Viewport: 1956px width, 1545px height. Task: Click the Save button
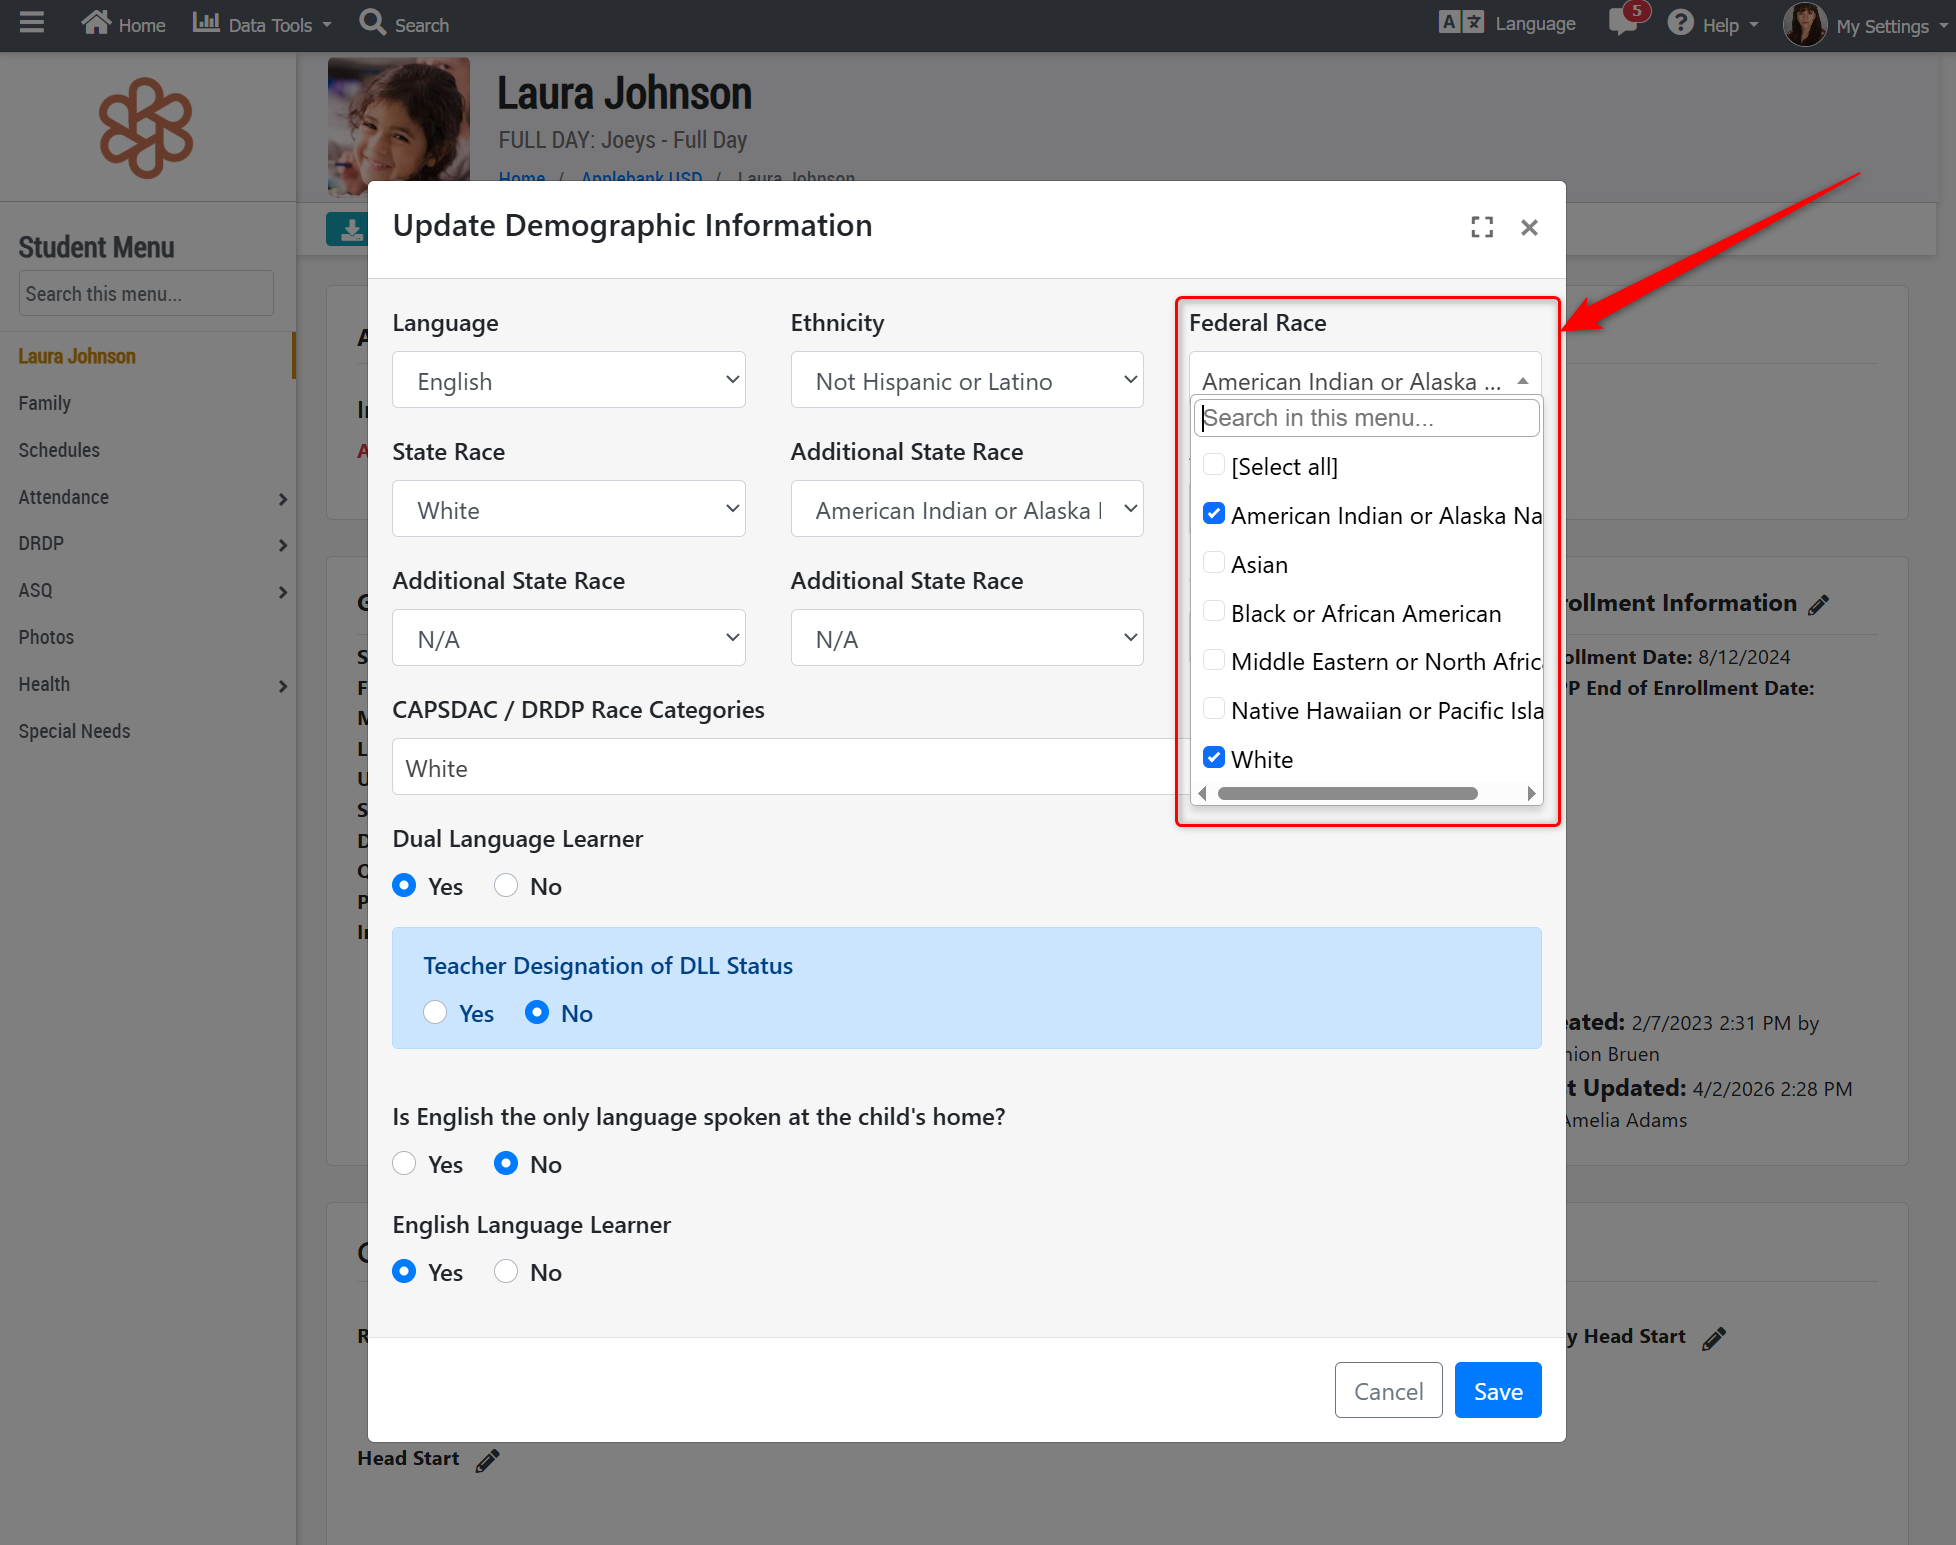(x=1497, y=1390)
